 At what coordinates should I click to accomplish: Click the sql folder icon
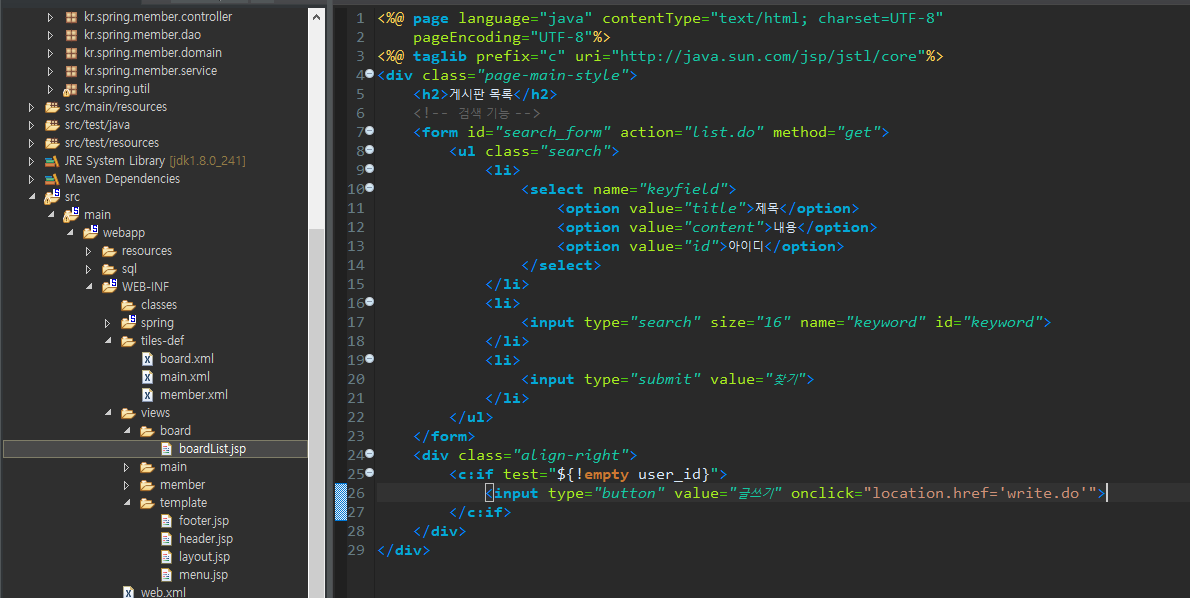point(109,269)
